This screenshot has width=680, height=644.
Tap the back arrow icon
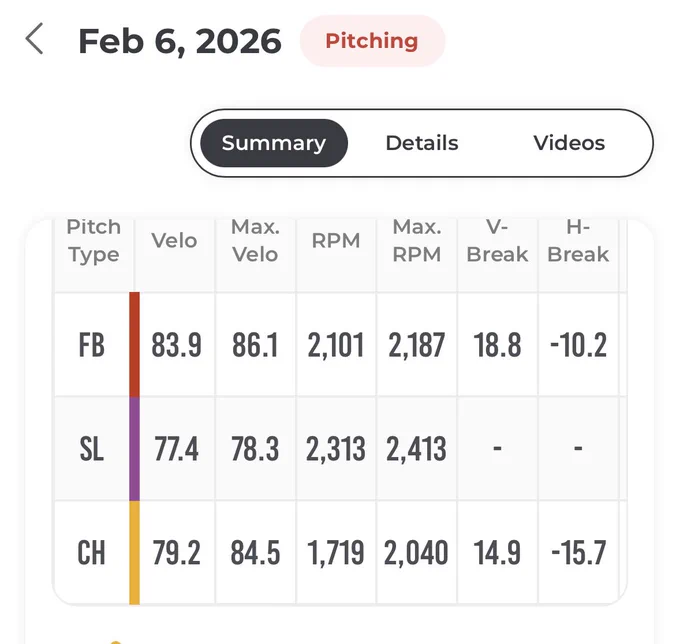(x=34, y=39)
